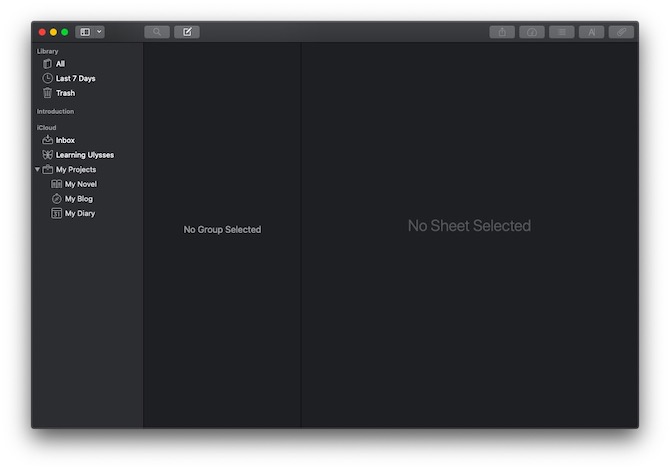Close the window with red button
The image size is (670, 470).
42,32
